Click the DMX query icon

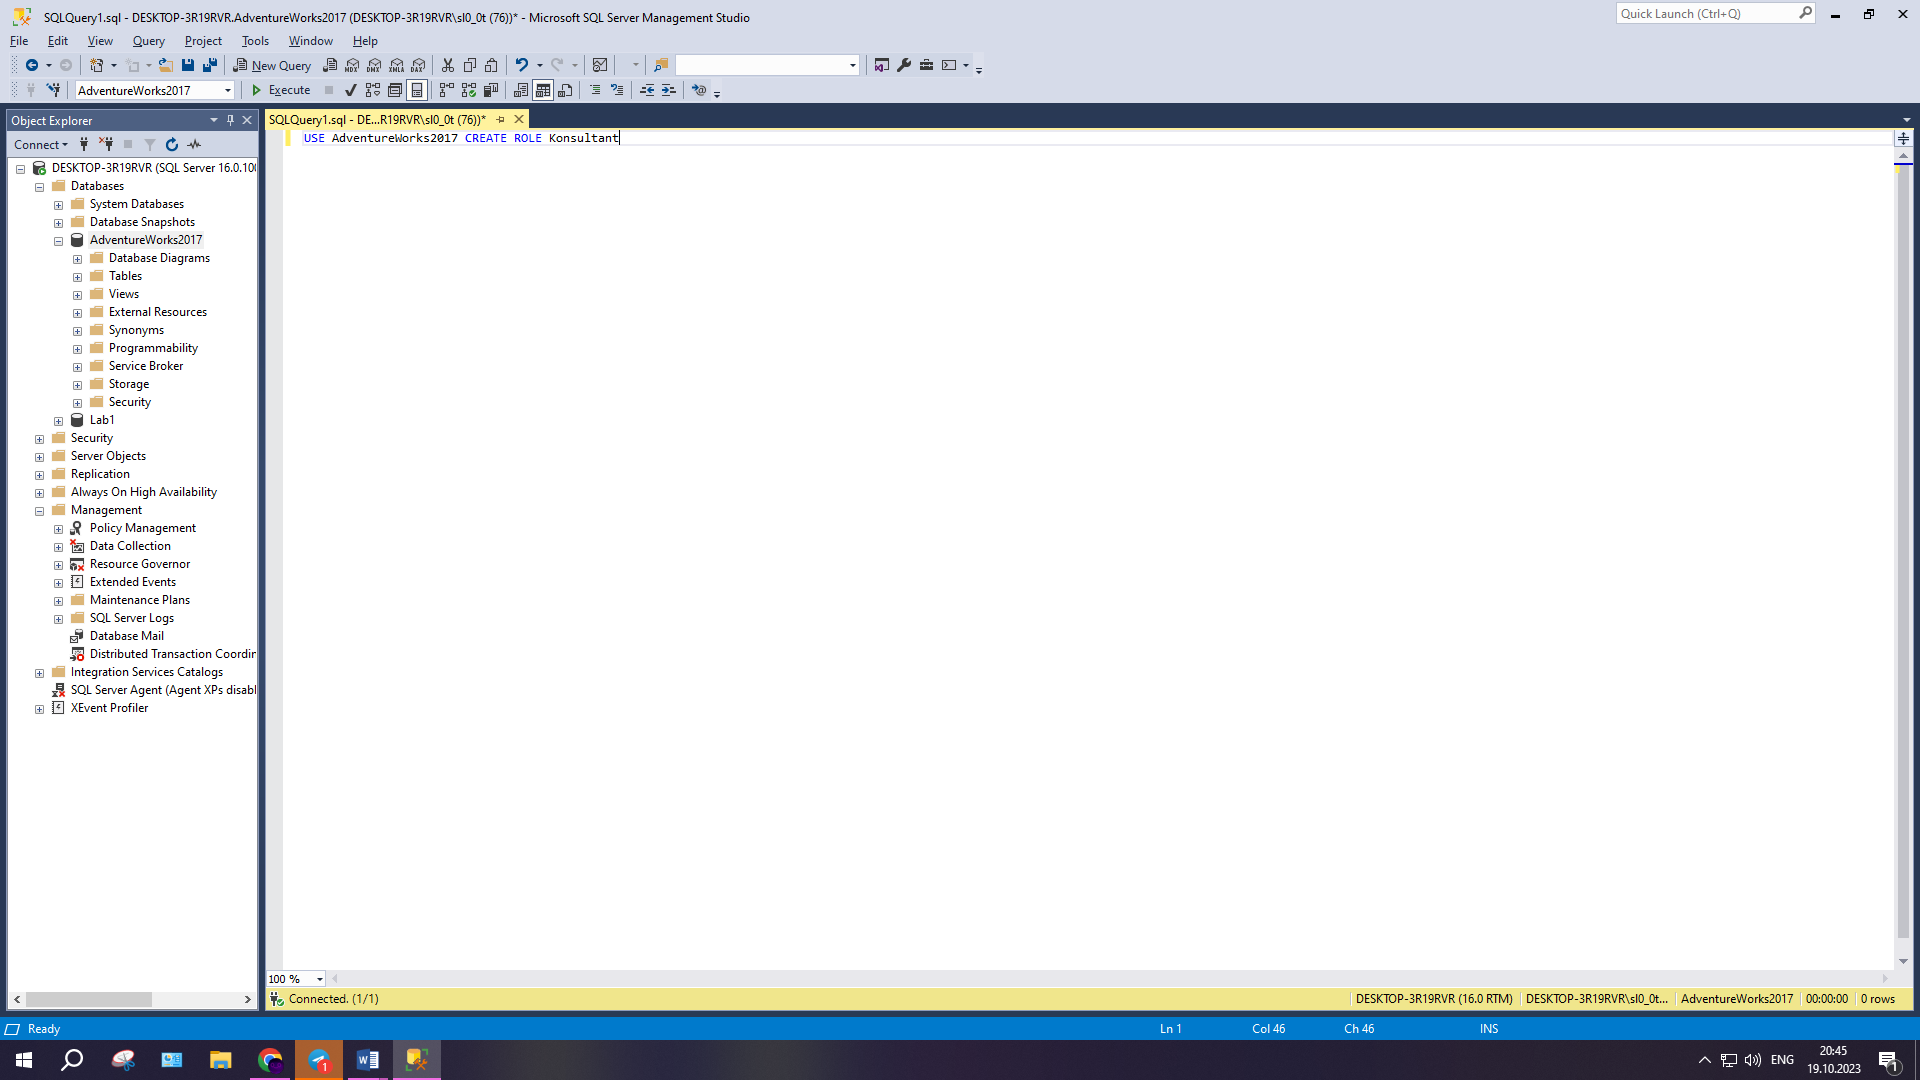tap(374, 65)
